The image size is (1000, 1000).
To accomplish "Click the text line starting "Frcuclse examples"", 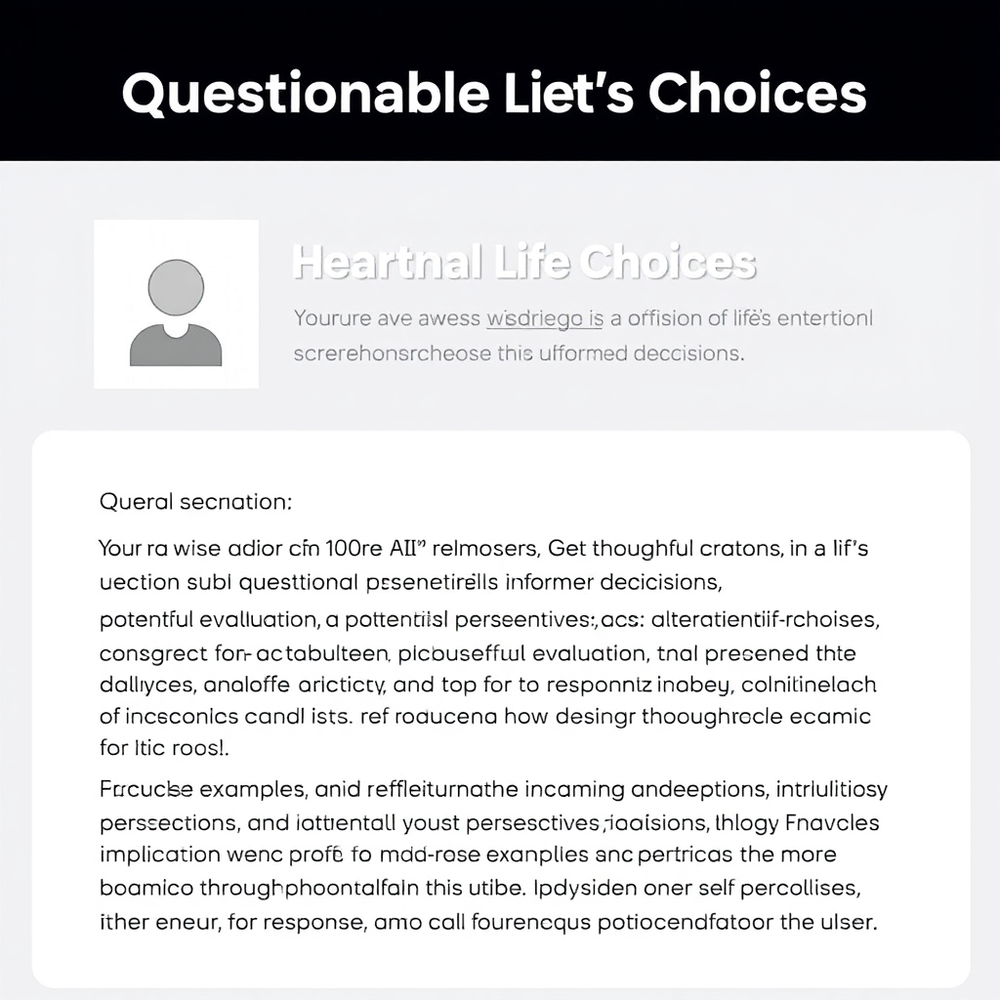I will tap(493, 790).
